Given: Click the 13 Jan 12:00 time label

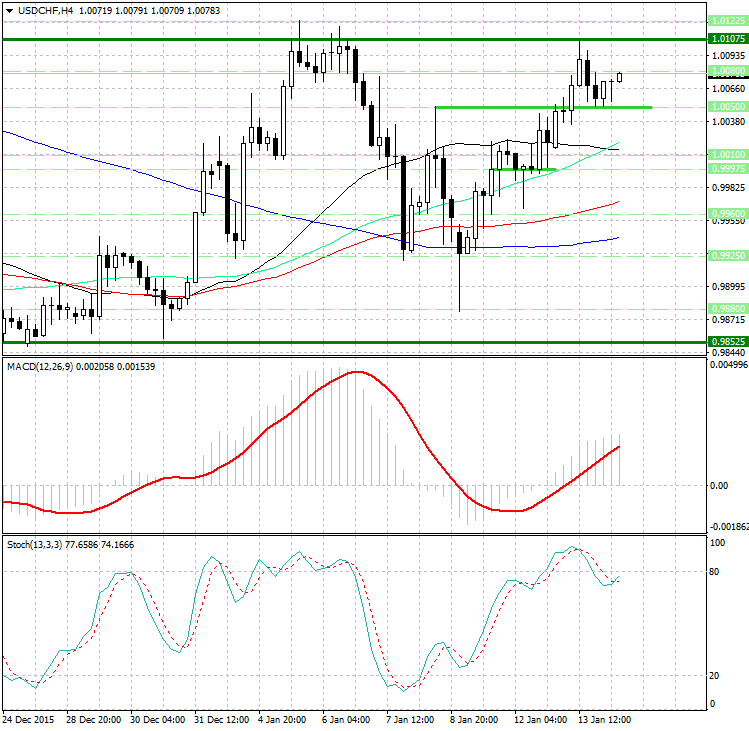Looking at the screenshot, I should click(606, 719).
